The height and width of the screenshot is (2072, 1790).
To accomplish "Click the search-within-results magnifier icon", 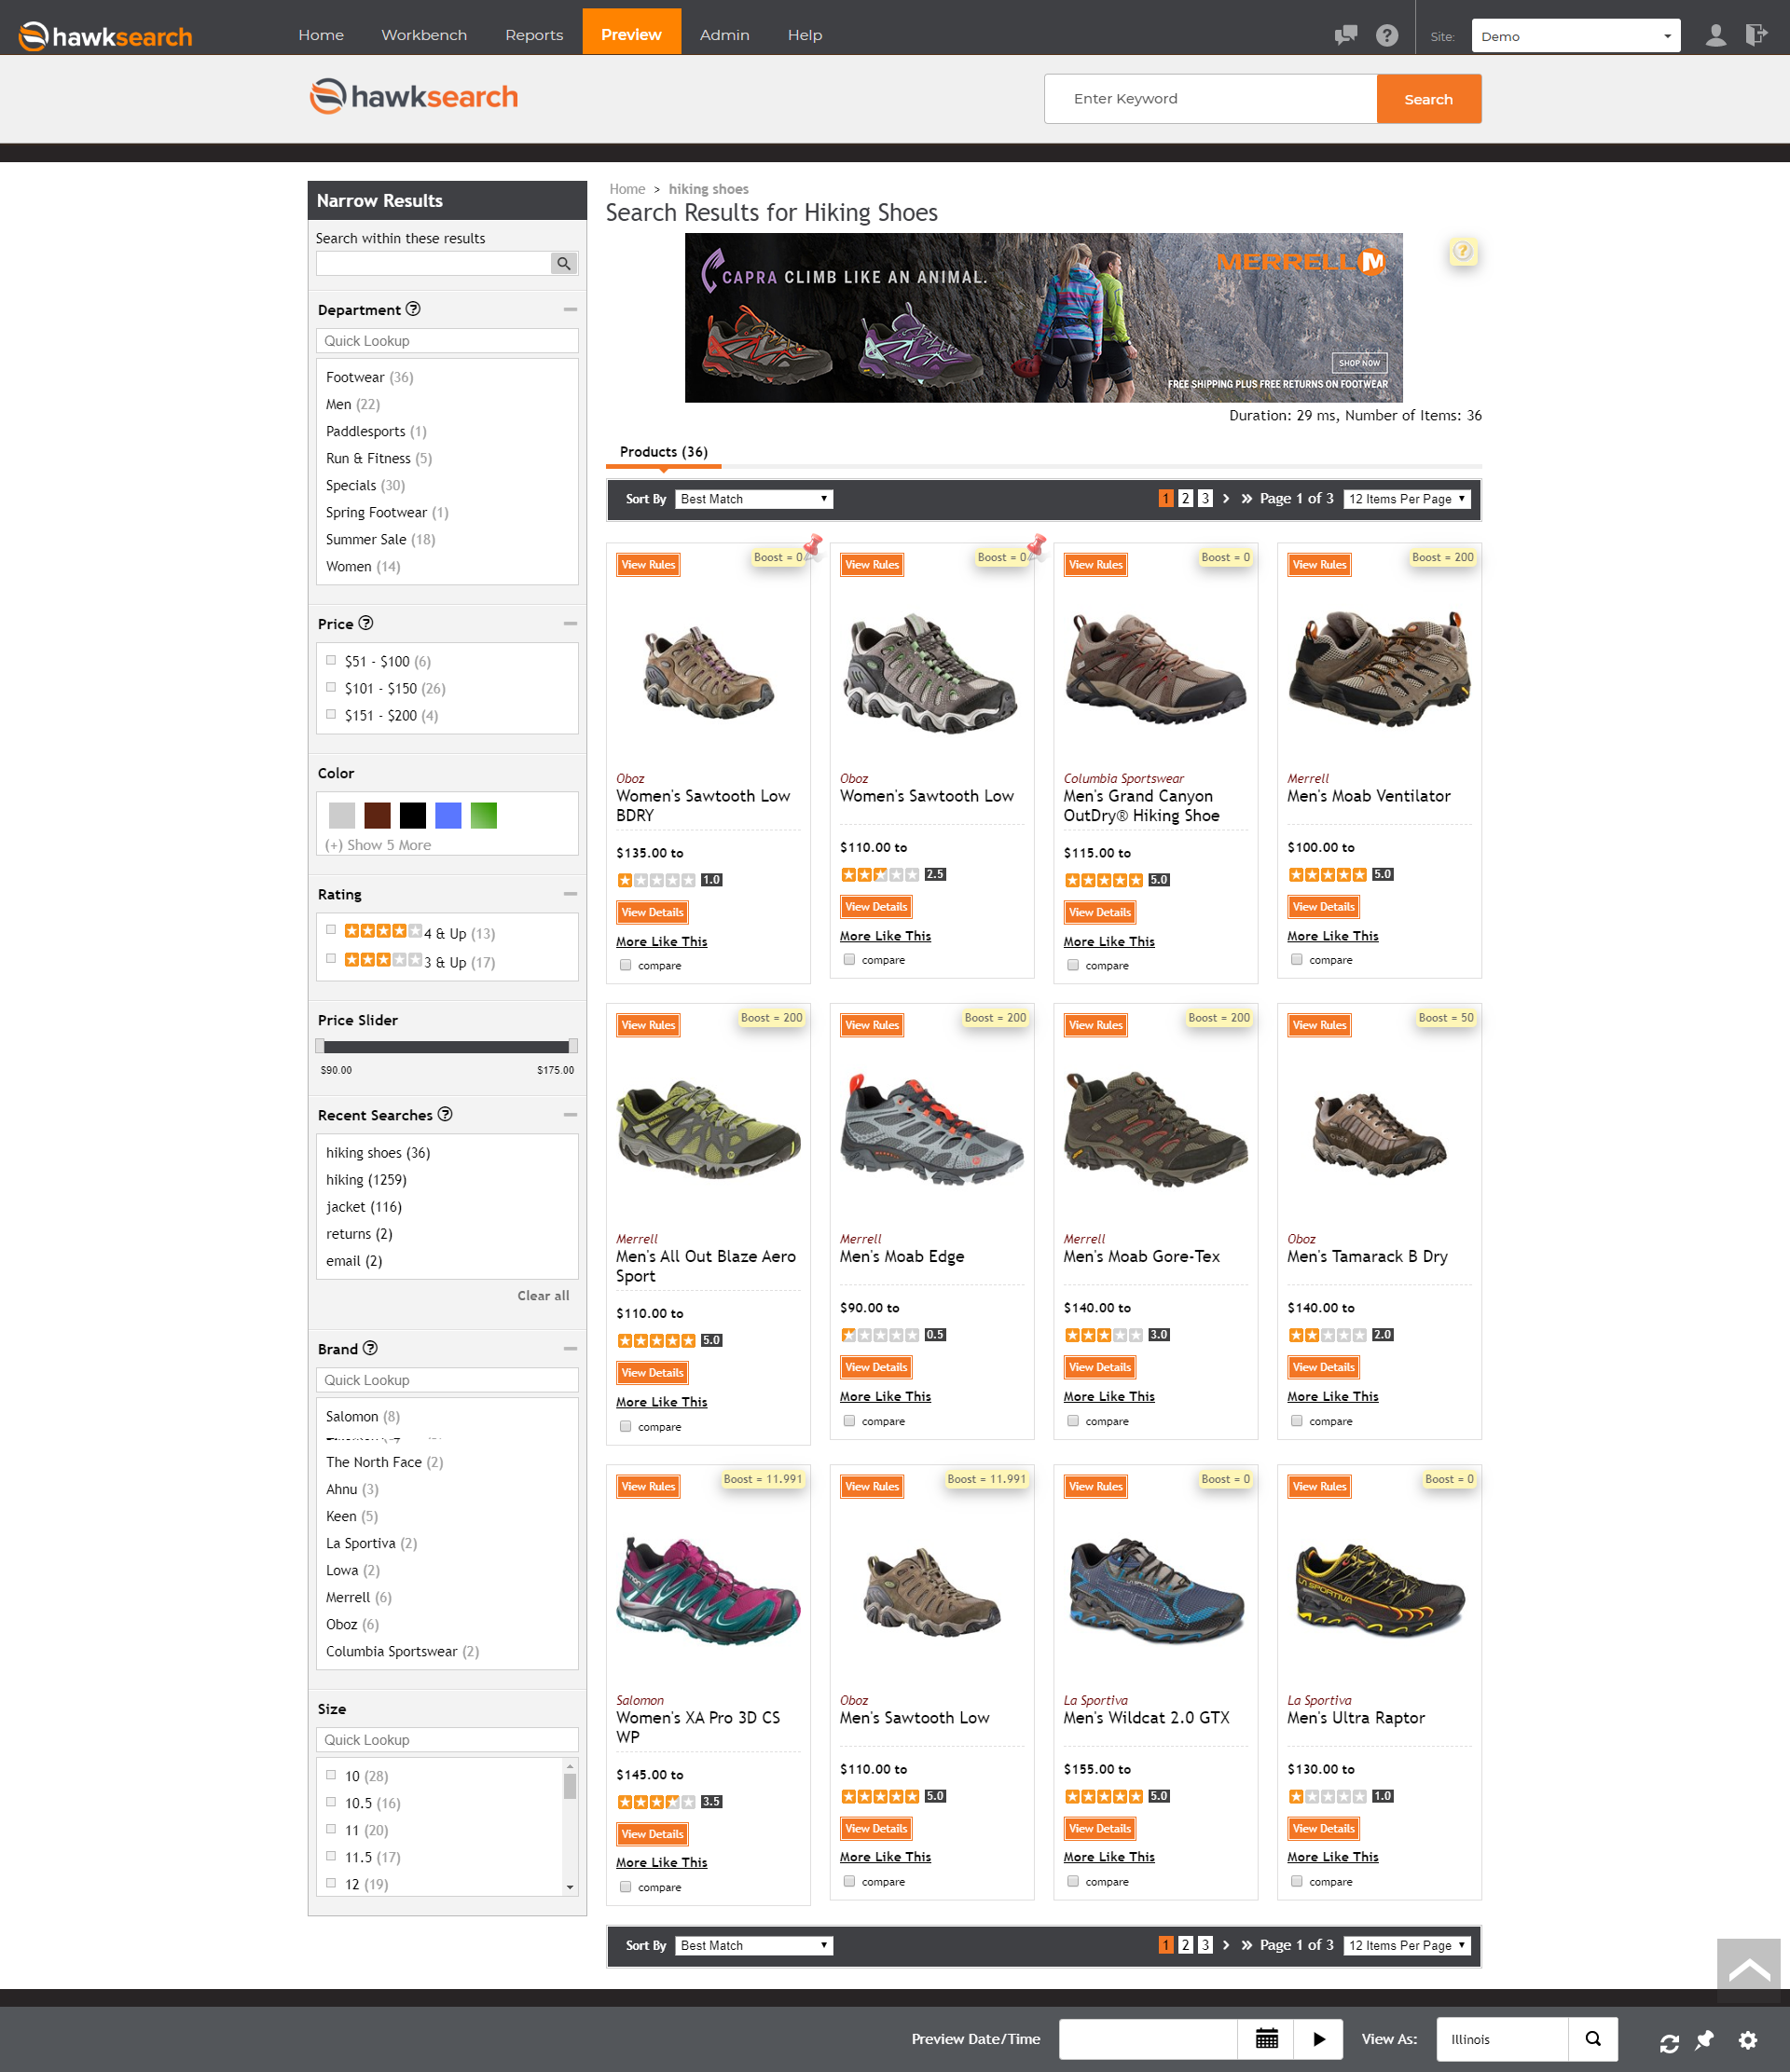I will tap(564, 263).
